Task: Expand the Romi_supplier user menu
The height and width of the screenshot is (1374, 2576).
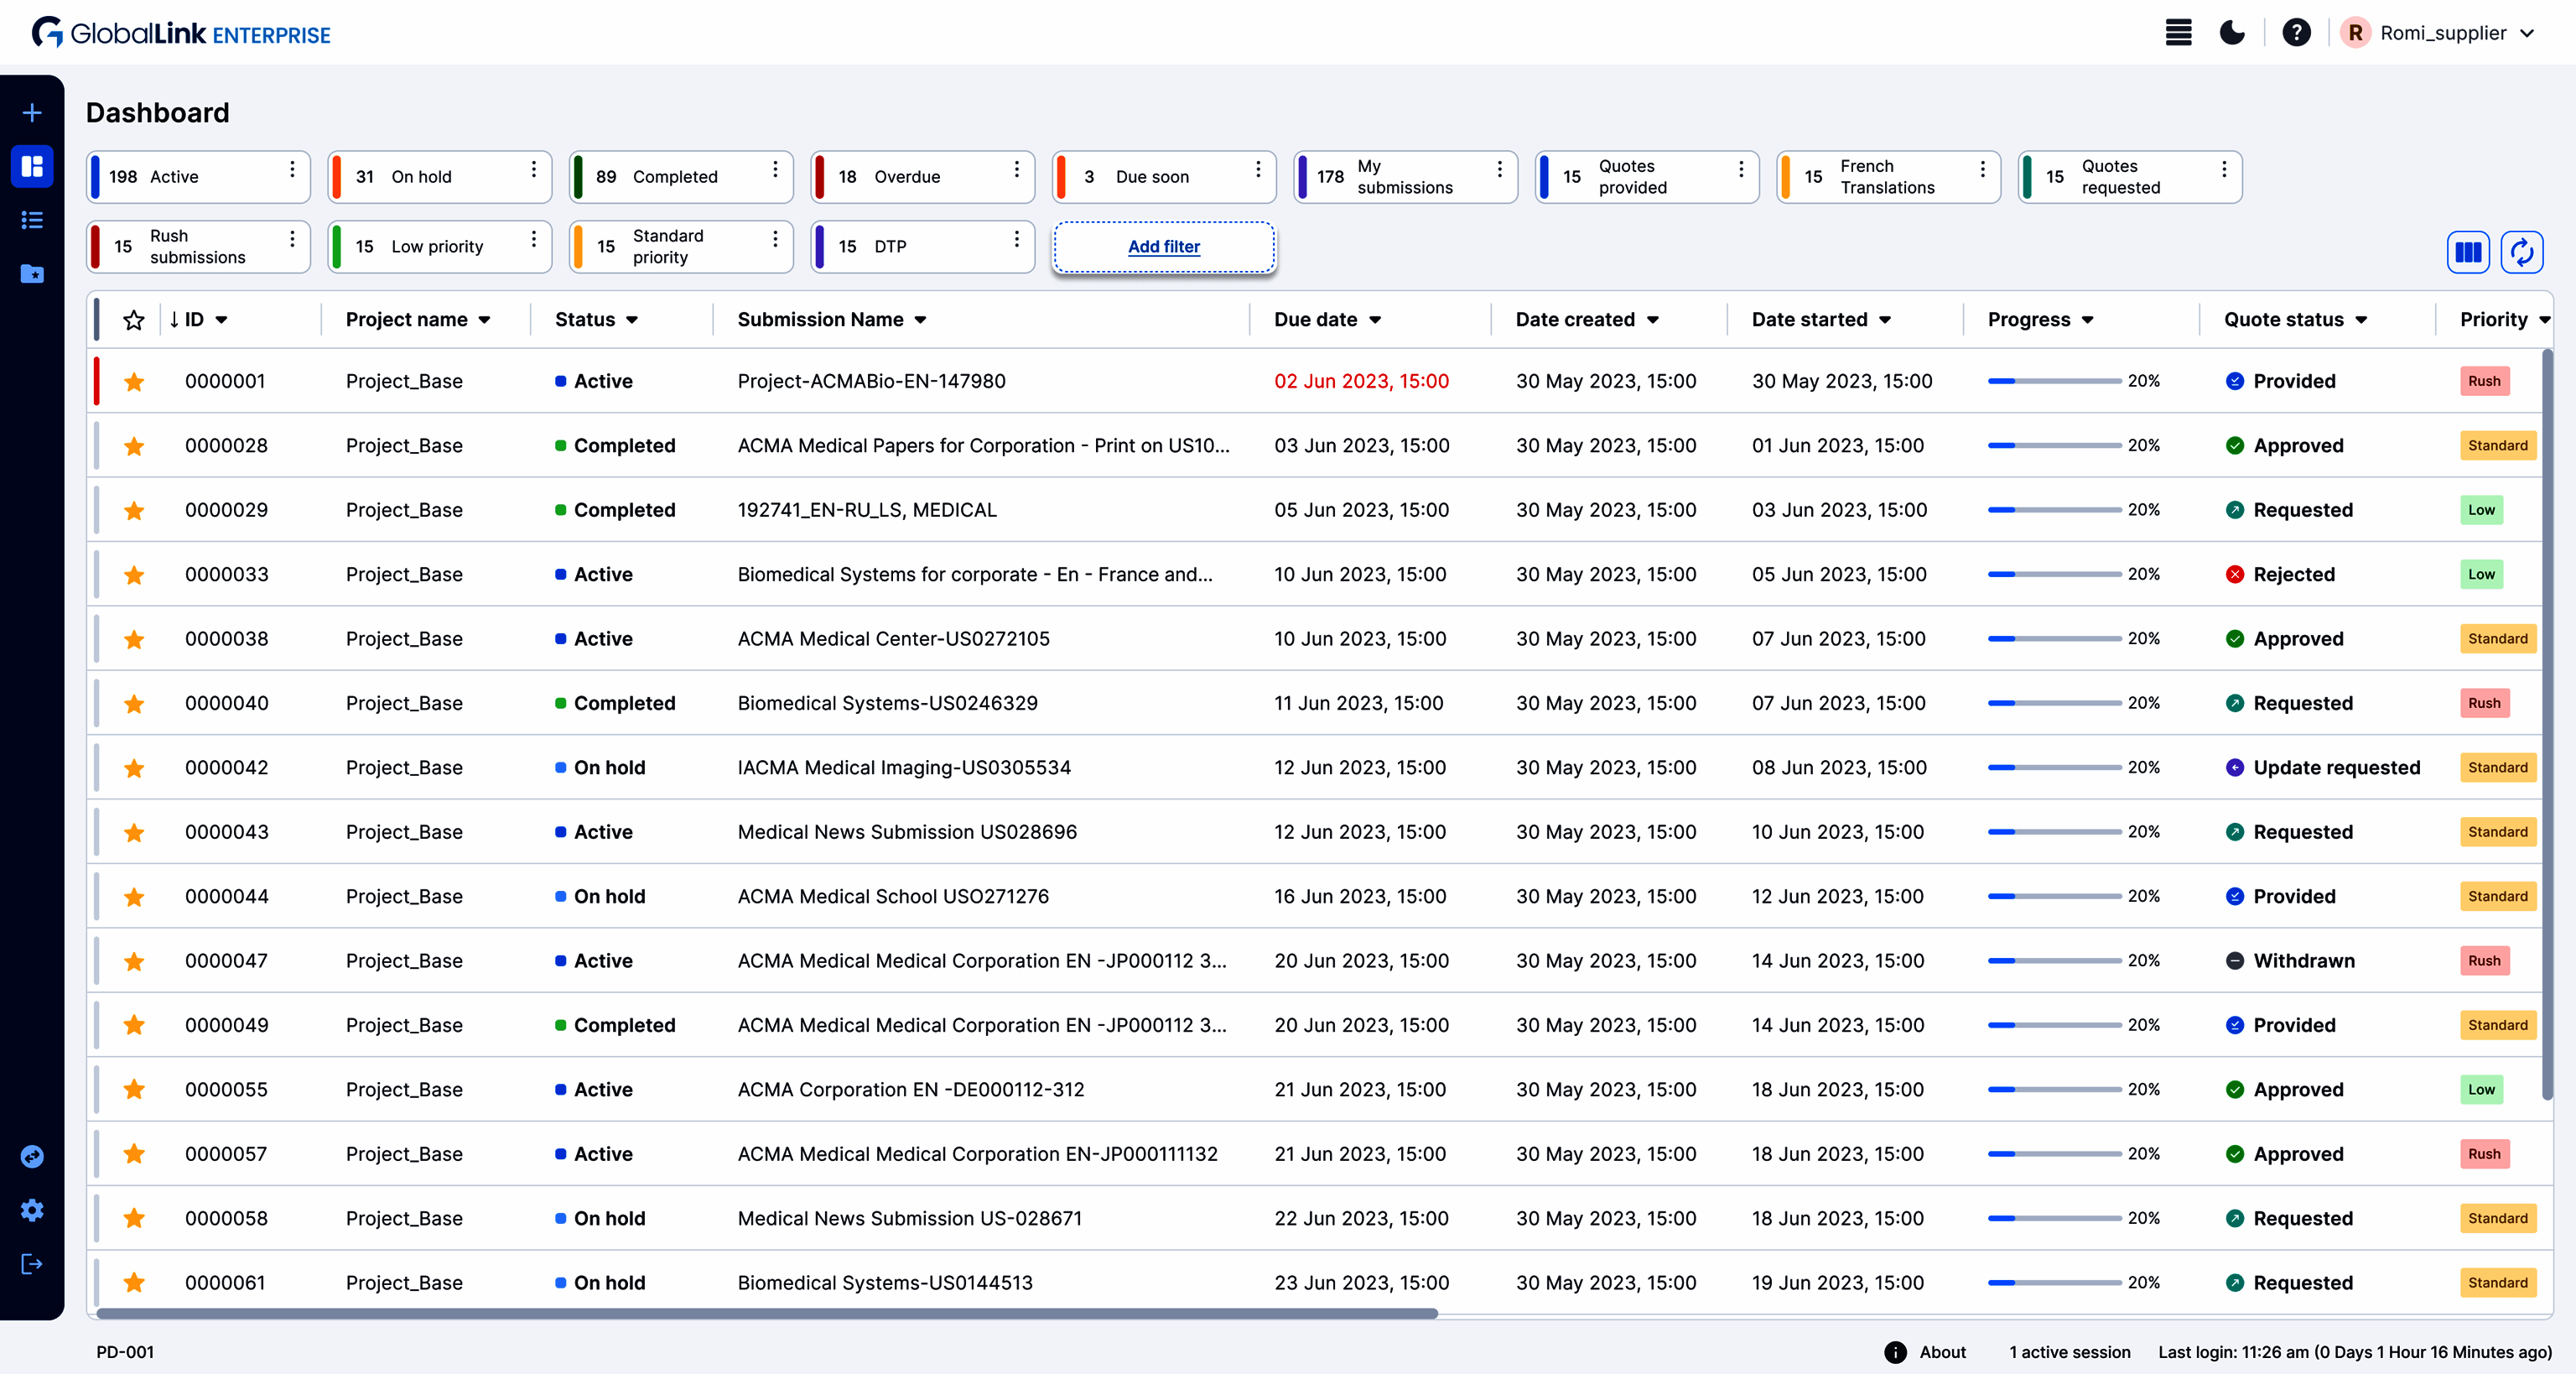Action: click(x=2442, y=33)
